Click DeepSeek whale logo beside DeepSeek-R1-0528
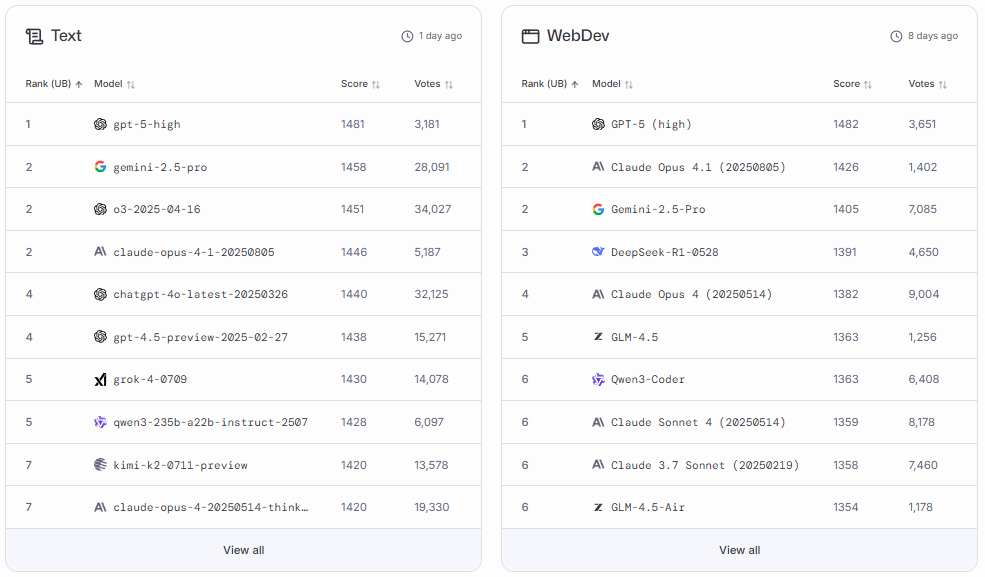985x577 pixels. 598,252
